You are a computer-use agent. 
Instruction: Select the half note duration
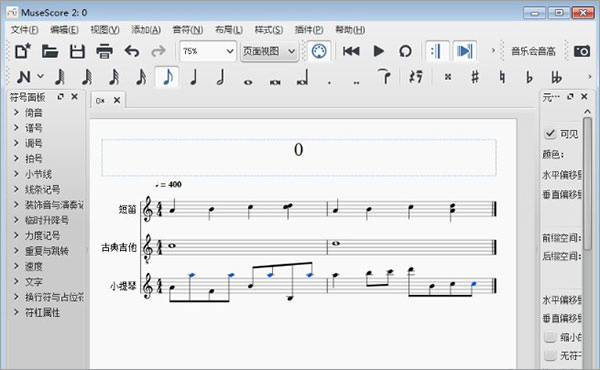click(x=220, y=77)
